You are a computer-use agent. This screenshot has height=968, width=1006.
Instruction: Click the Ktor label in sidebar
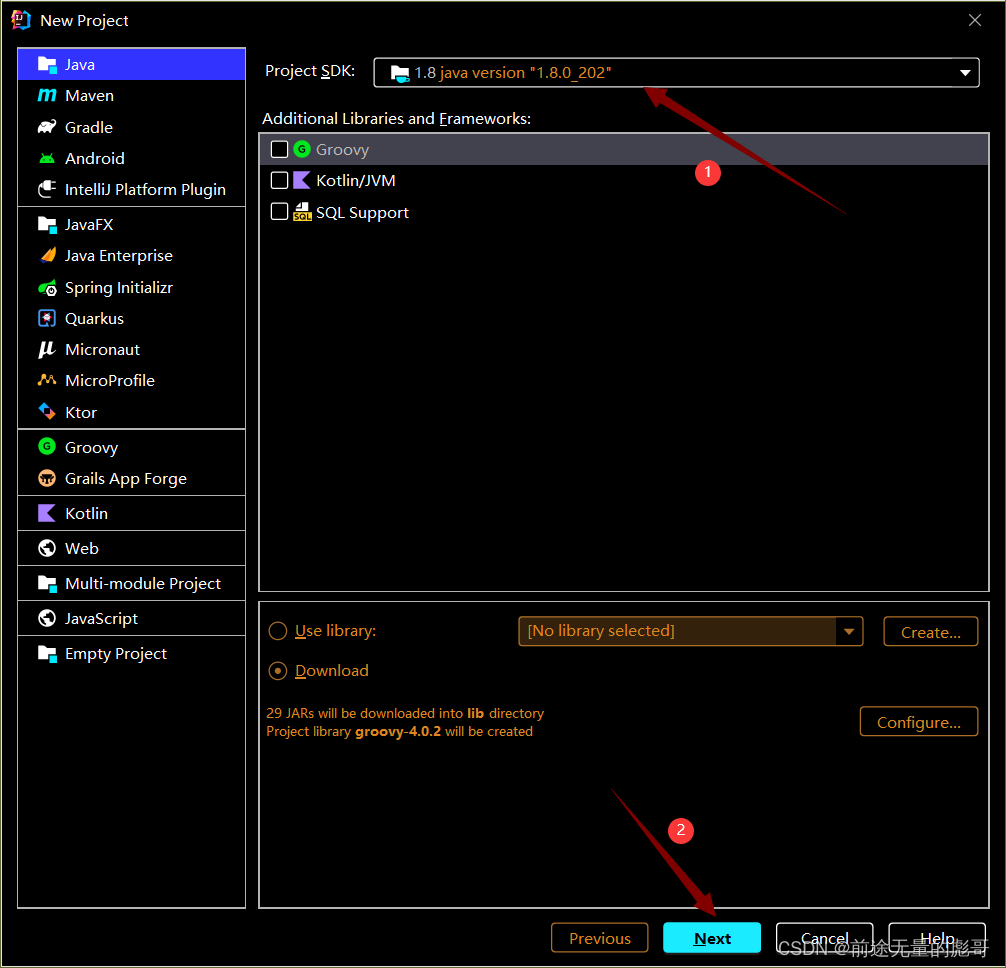coord(81,412)
